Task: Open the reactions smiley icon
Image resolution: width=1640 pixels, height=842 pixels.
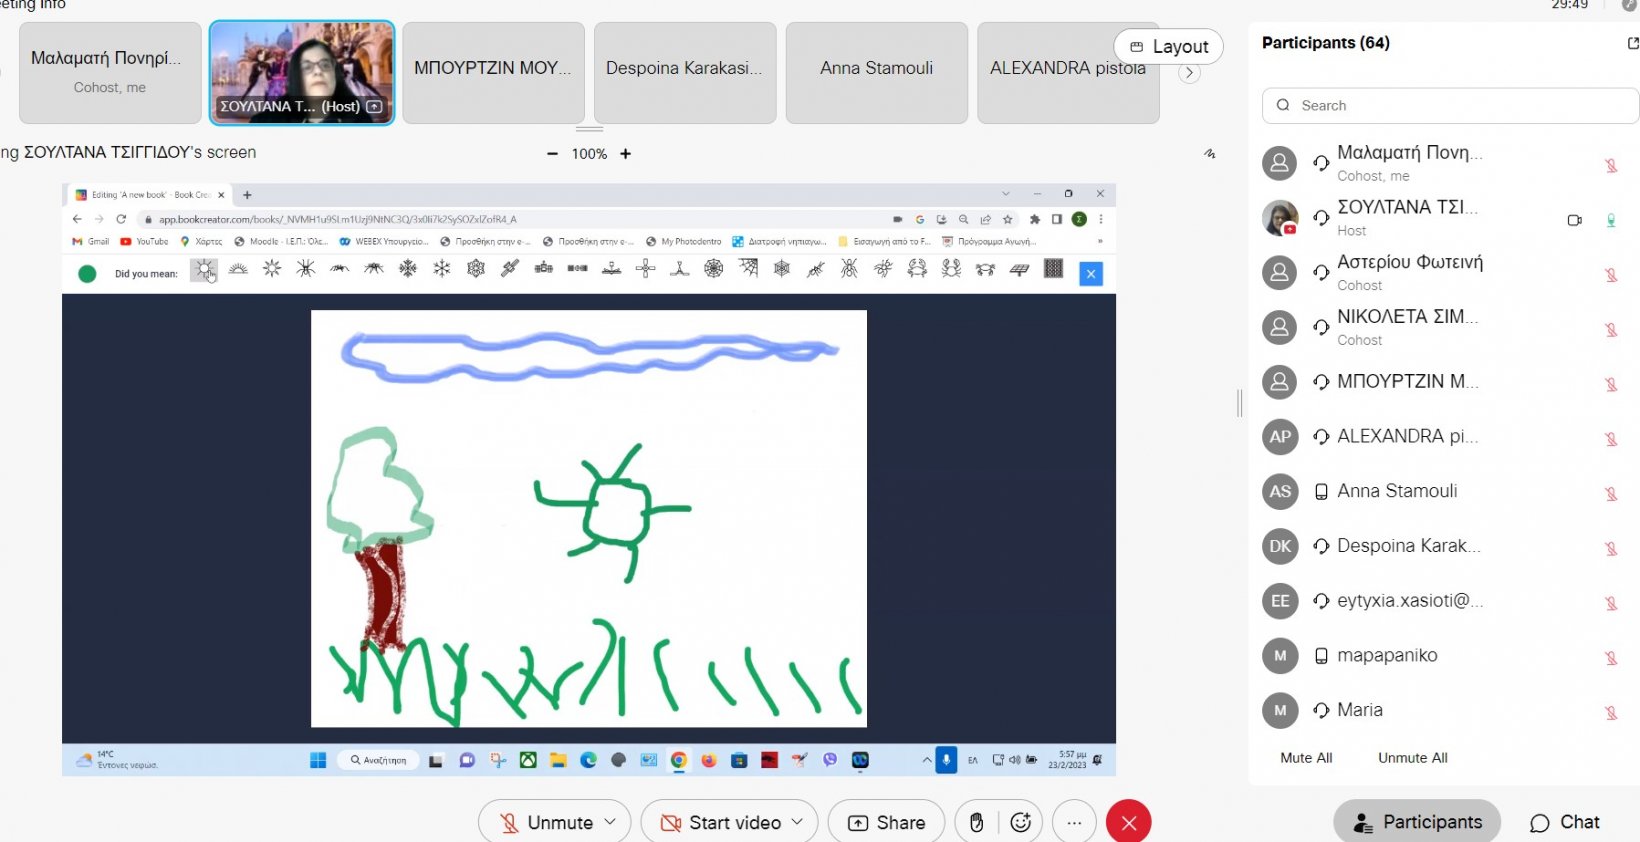Action: click(1020, 822)
